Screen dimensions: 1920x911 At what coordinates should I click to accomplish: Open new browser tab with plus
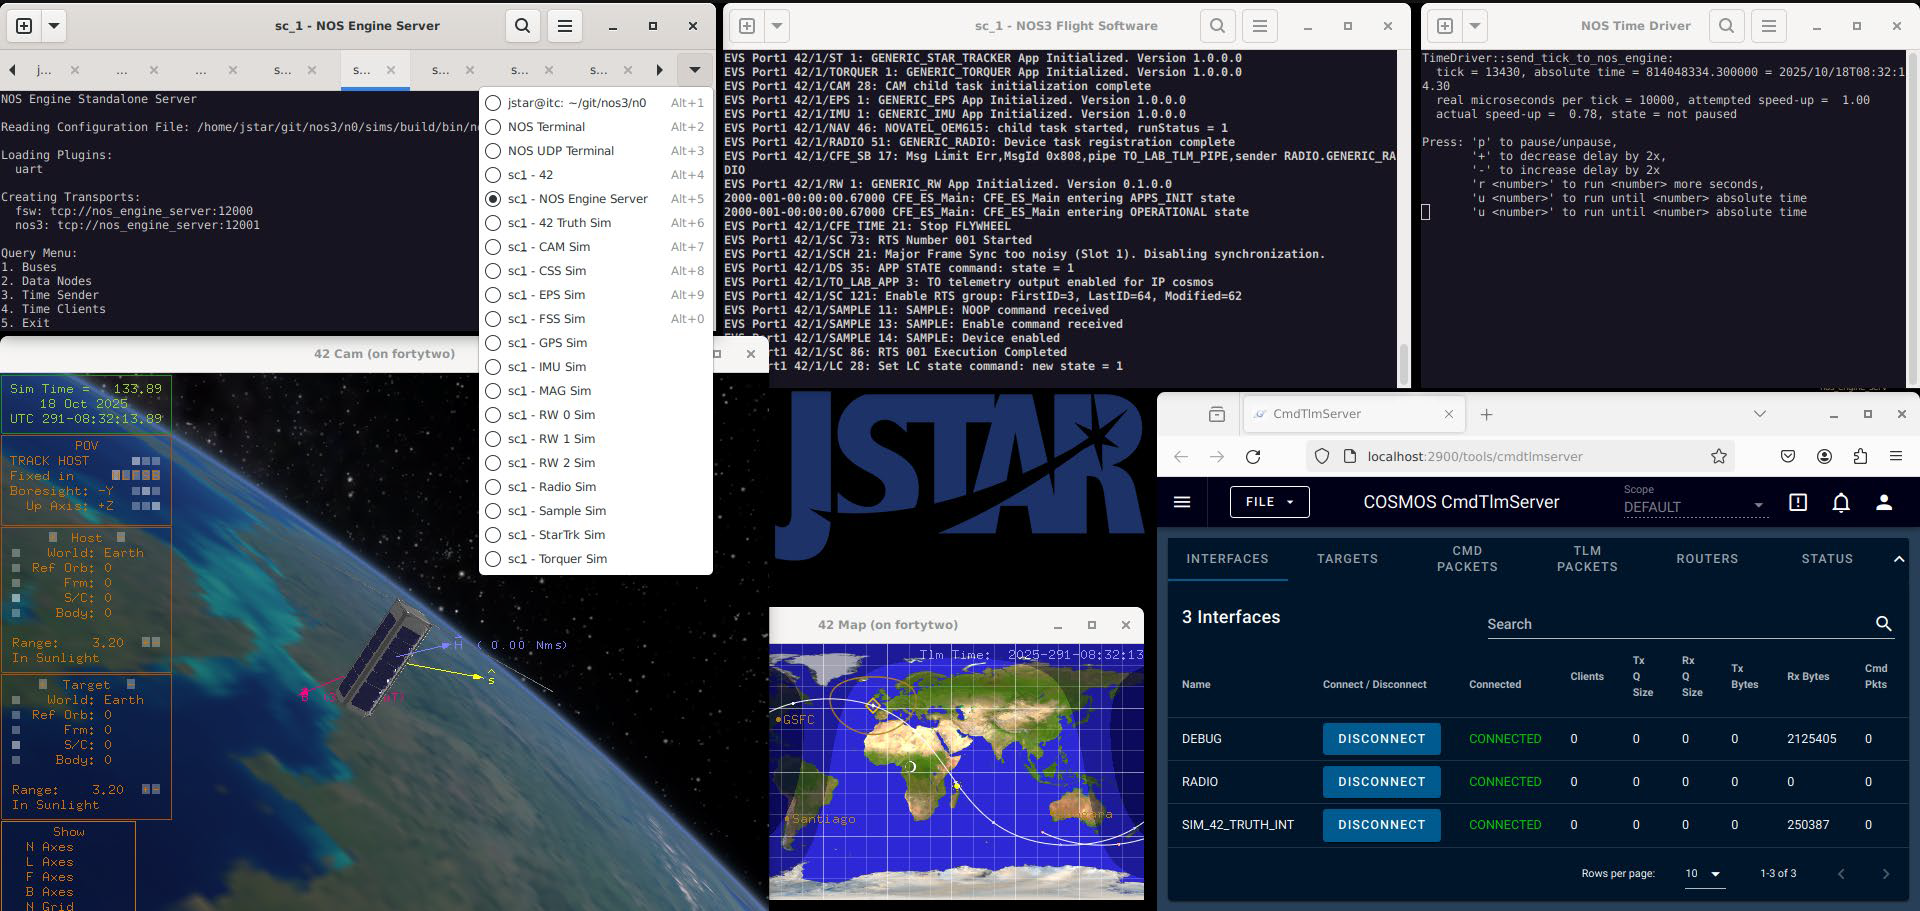click(1486, 414)
